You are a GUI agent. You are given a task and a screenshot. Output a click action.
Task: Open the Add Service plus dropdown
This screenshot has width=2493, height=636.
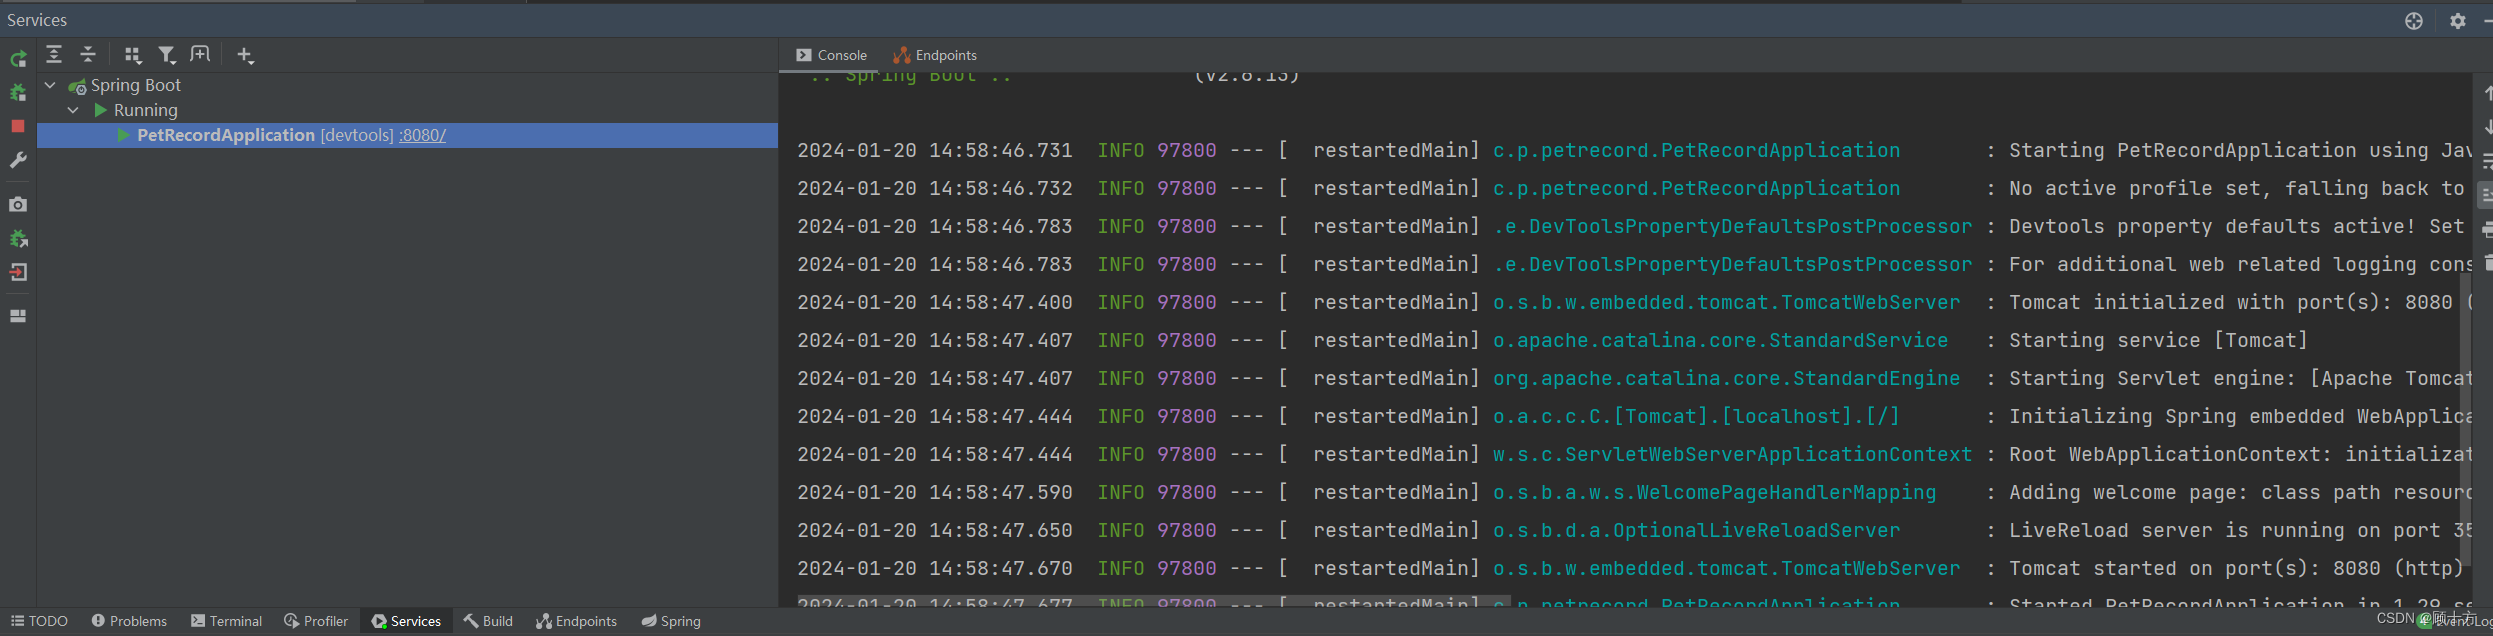click(x=245, y=55)
